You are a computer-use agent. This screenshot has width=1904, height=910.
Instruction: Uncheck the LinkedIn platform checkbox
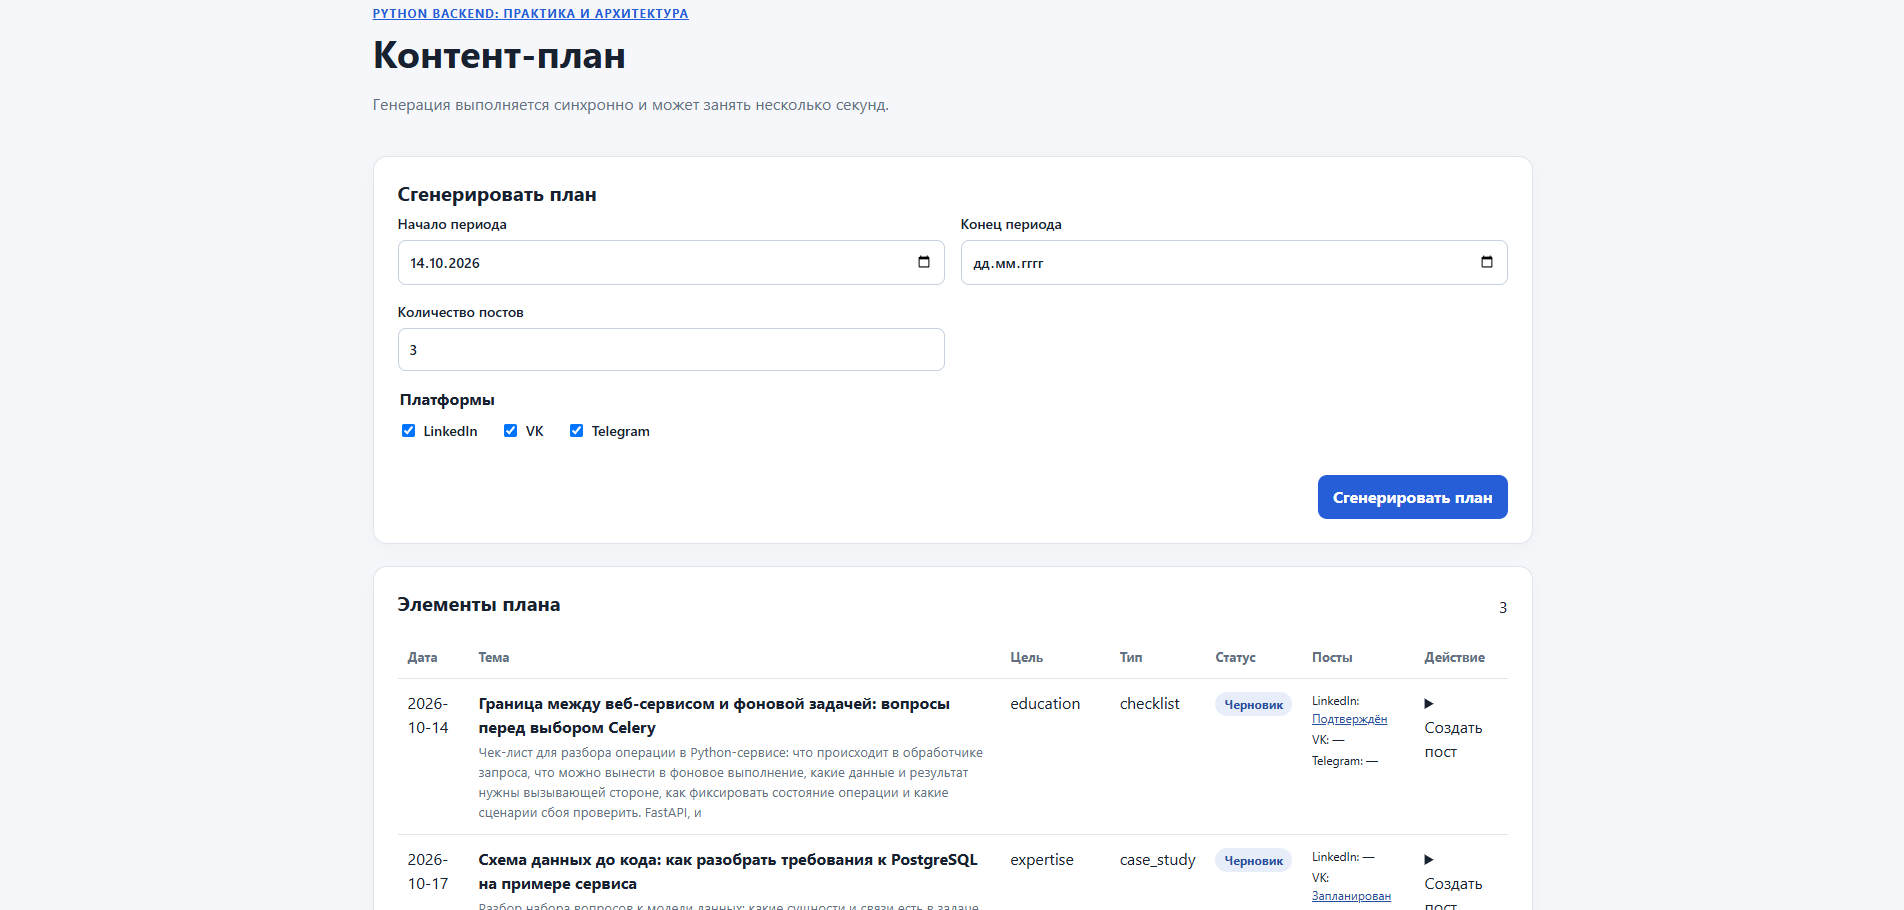[408, 431]
